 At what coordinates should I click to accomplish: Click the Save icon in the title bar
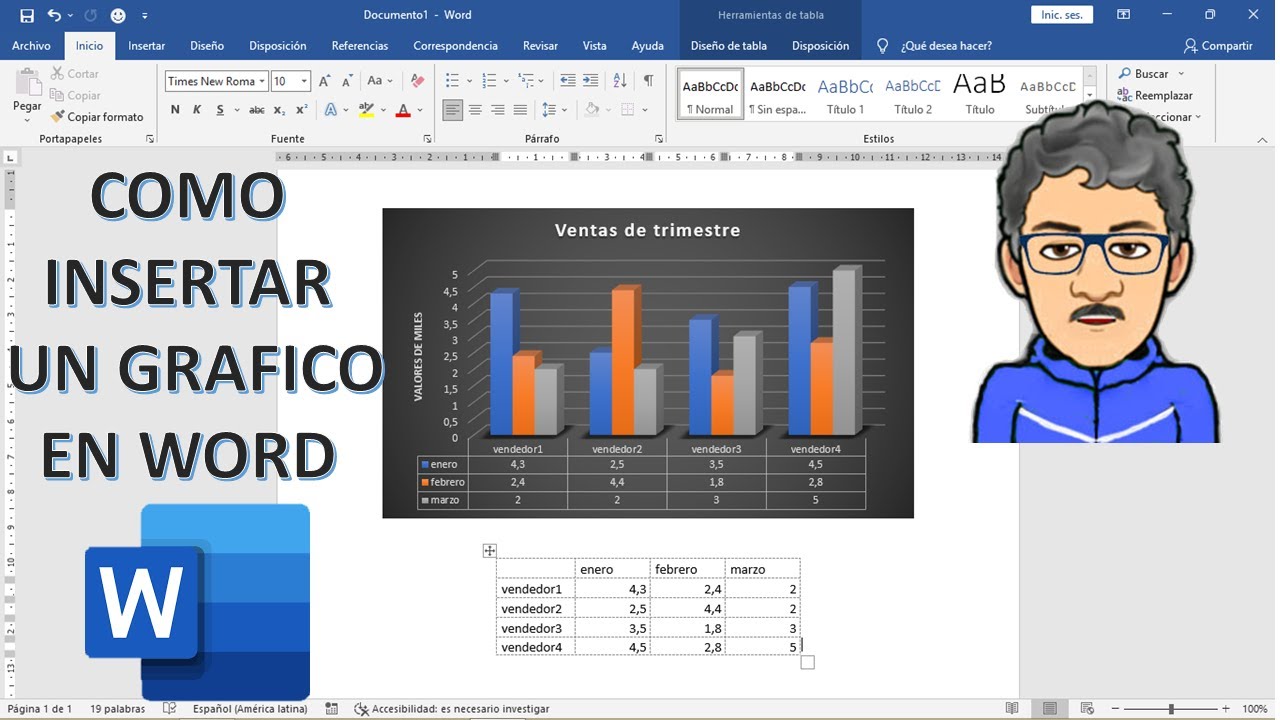coord(27,15)
